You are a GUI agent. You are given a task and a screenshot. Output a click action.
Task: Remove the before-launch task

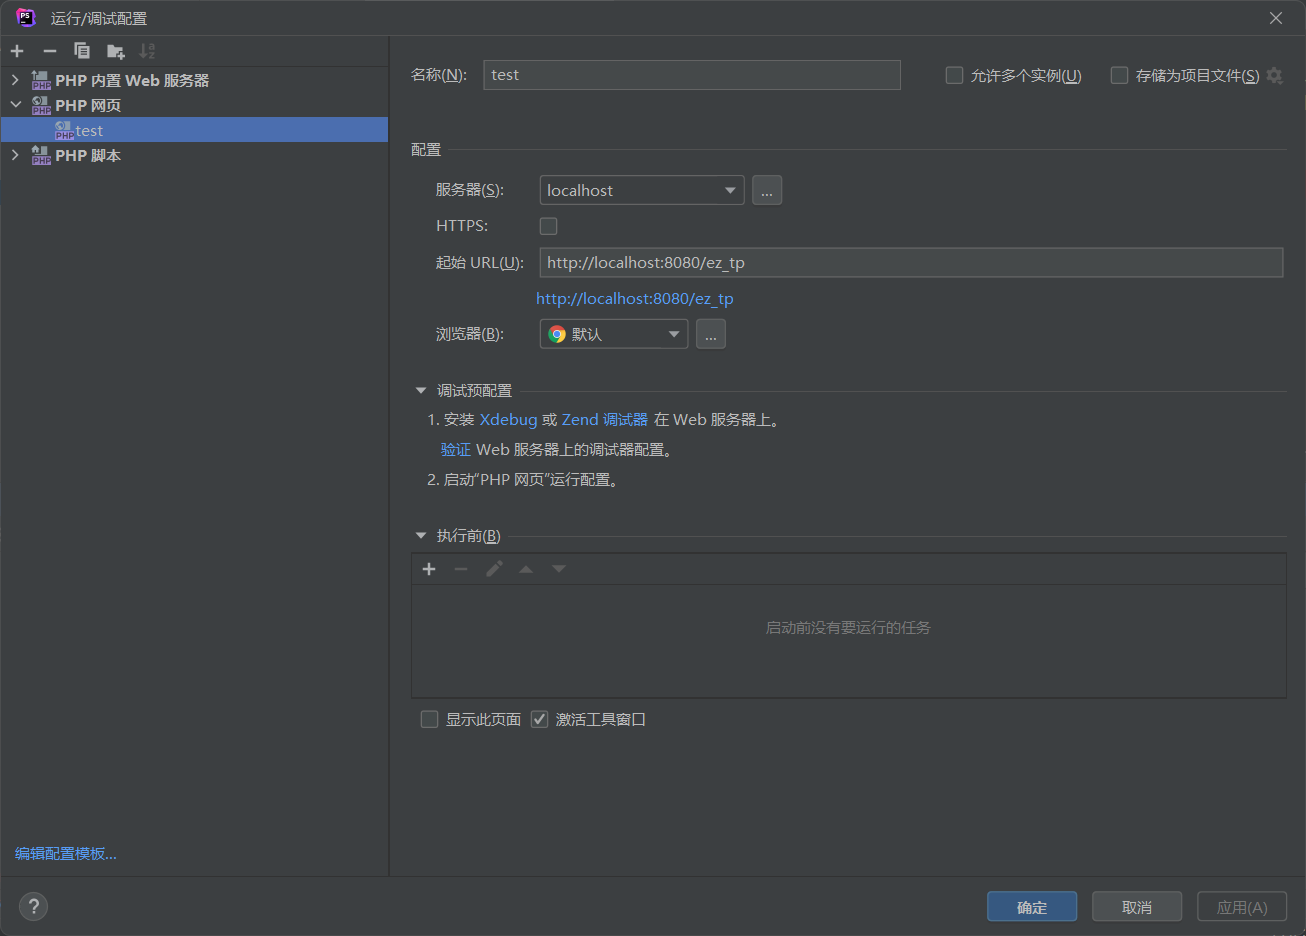pos(461,569)
